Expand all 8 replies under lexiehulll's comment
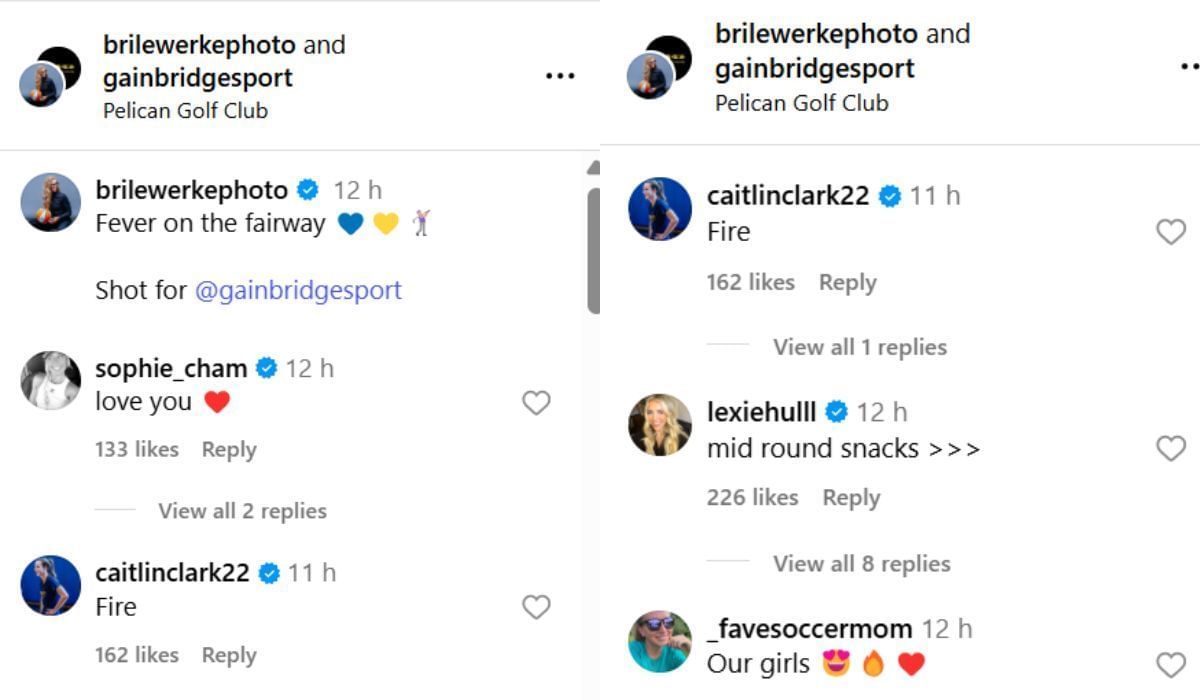This screenshot has width=1200, height=700. point(860,564)
